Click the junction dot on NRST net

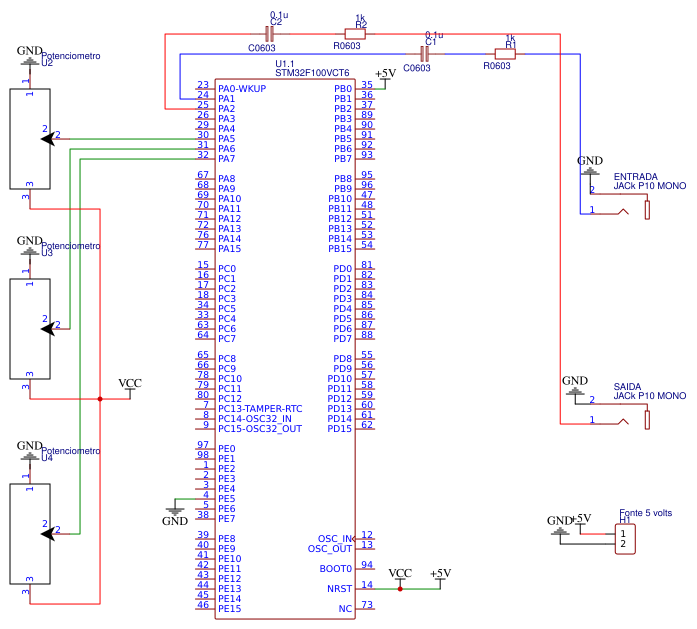[x=400, y=589]
